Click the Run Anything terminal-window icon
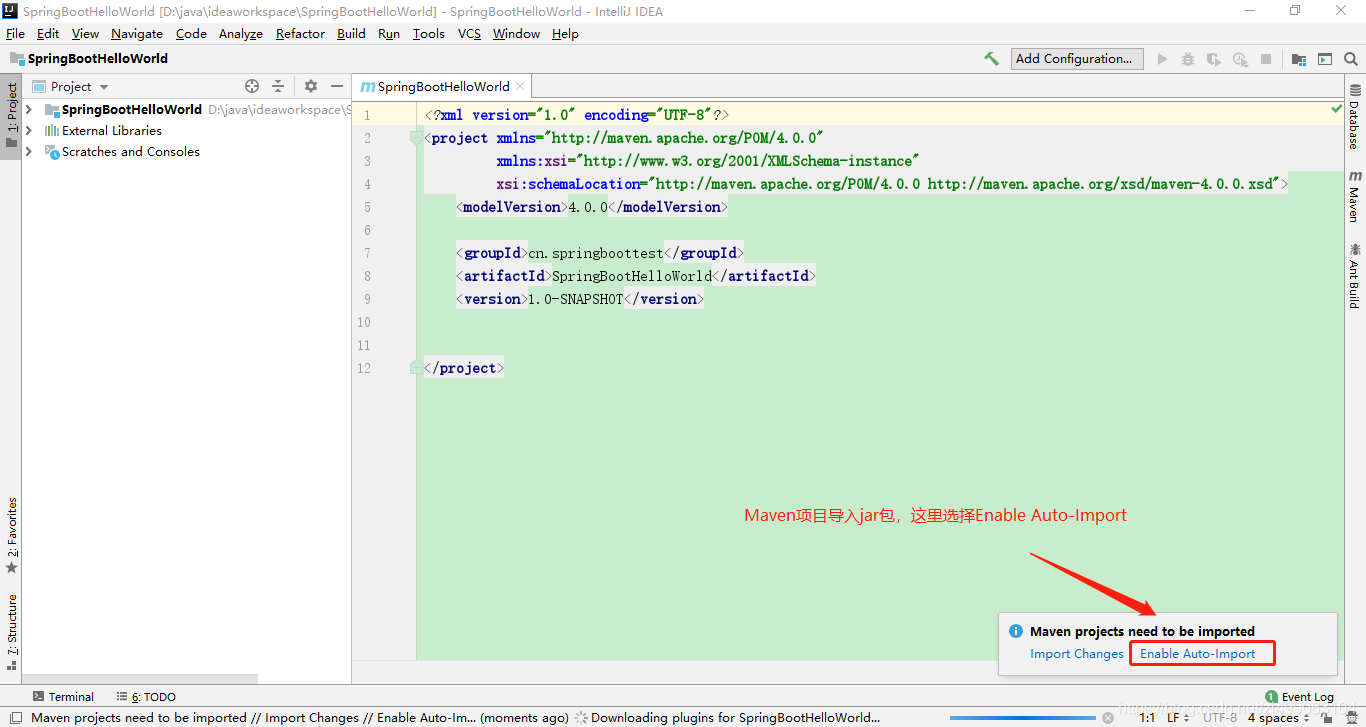The width and height of the screenshot is (1366, 727). (x=1325, y=59)
